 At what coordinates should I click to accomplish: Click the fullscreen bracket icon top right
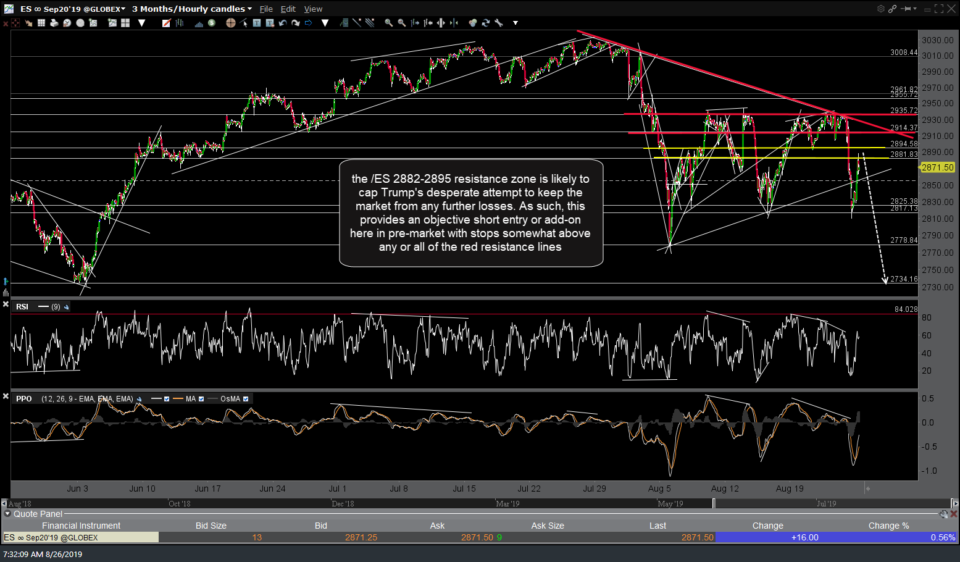(x=939, y=9)
